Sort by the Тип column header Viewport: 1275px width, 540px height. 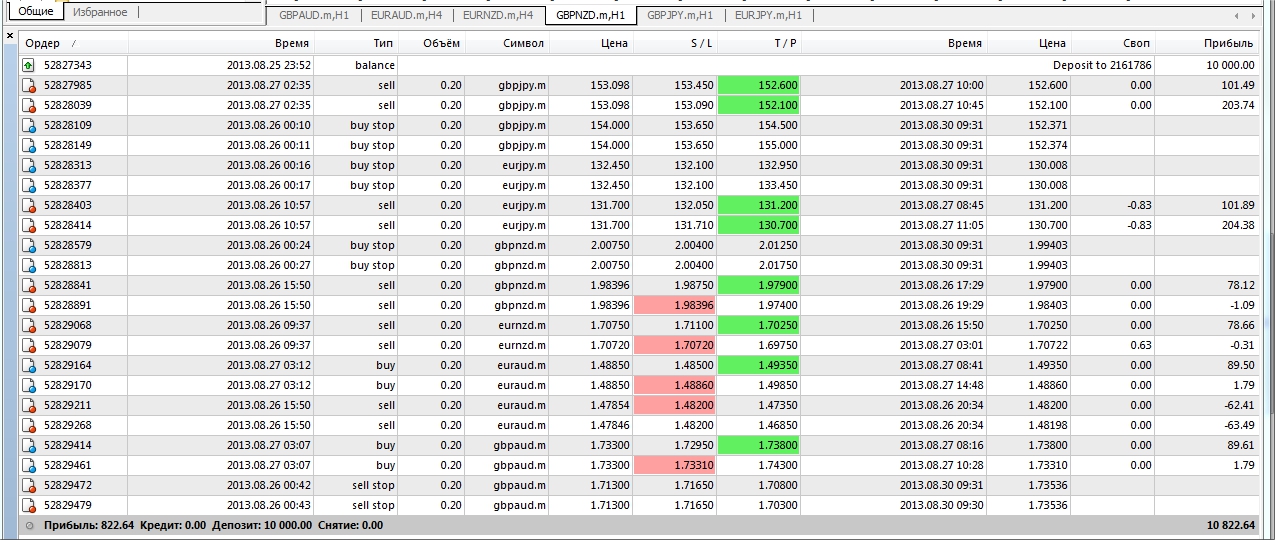point(357,43)
